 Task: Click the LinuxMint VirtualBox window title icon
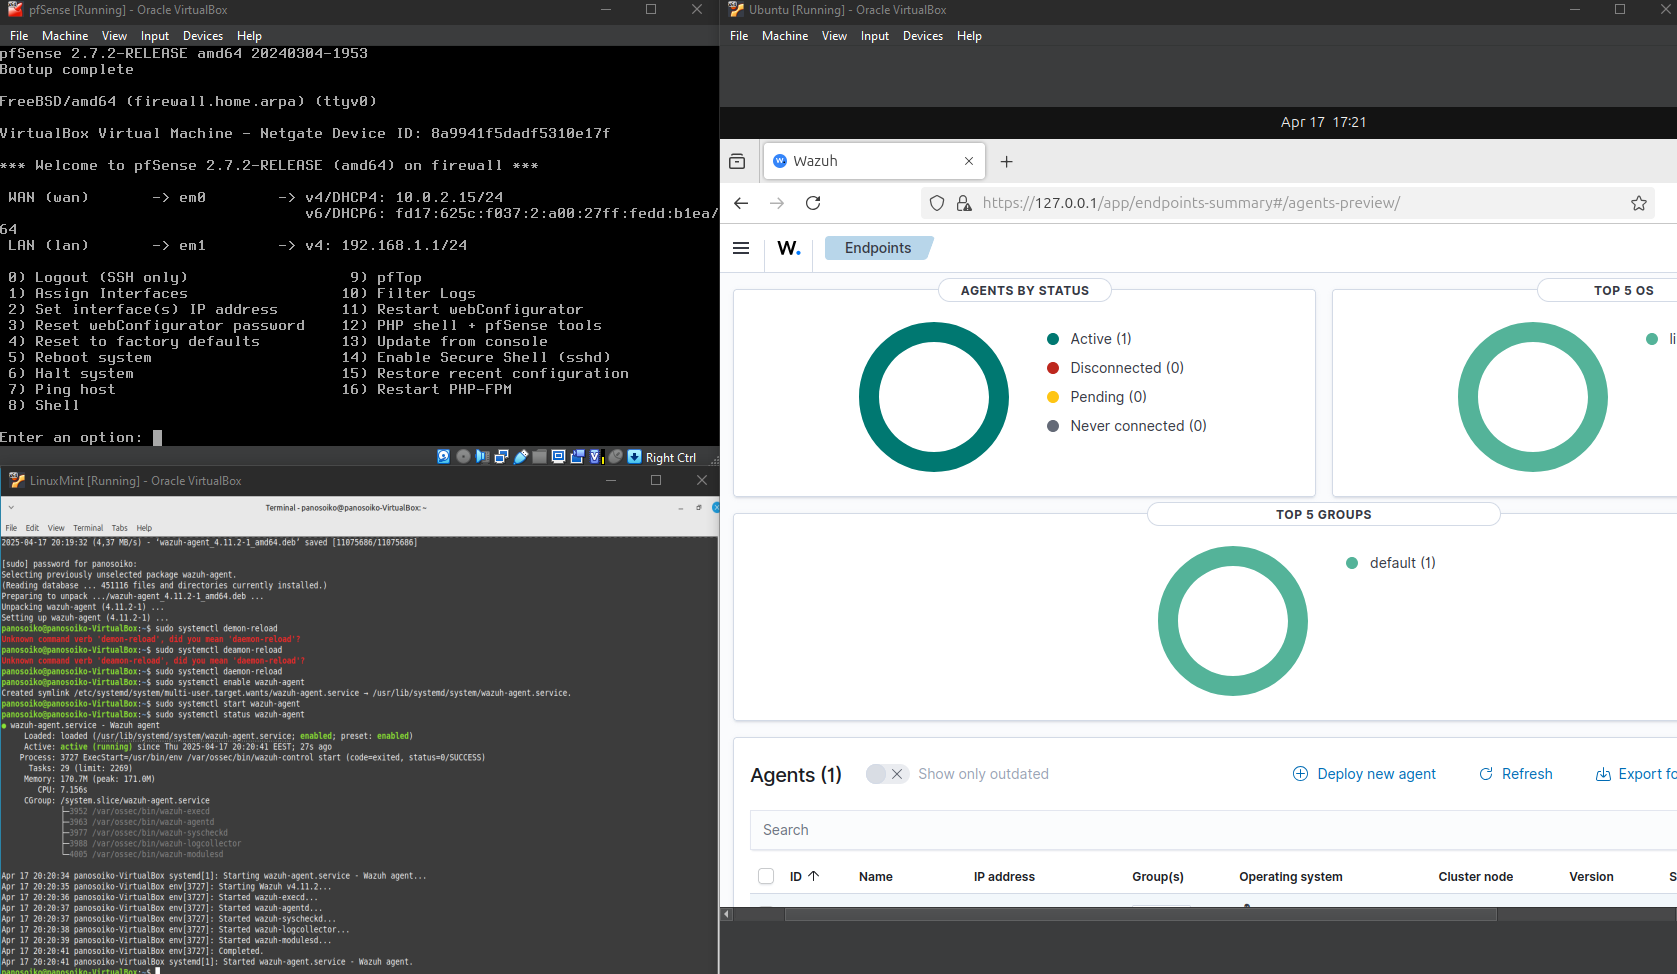tap(17, 480)
